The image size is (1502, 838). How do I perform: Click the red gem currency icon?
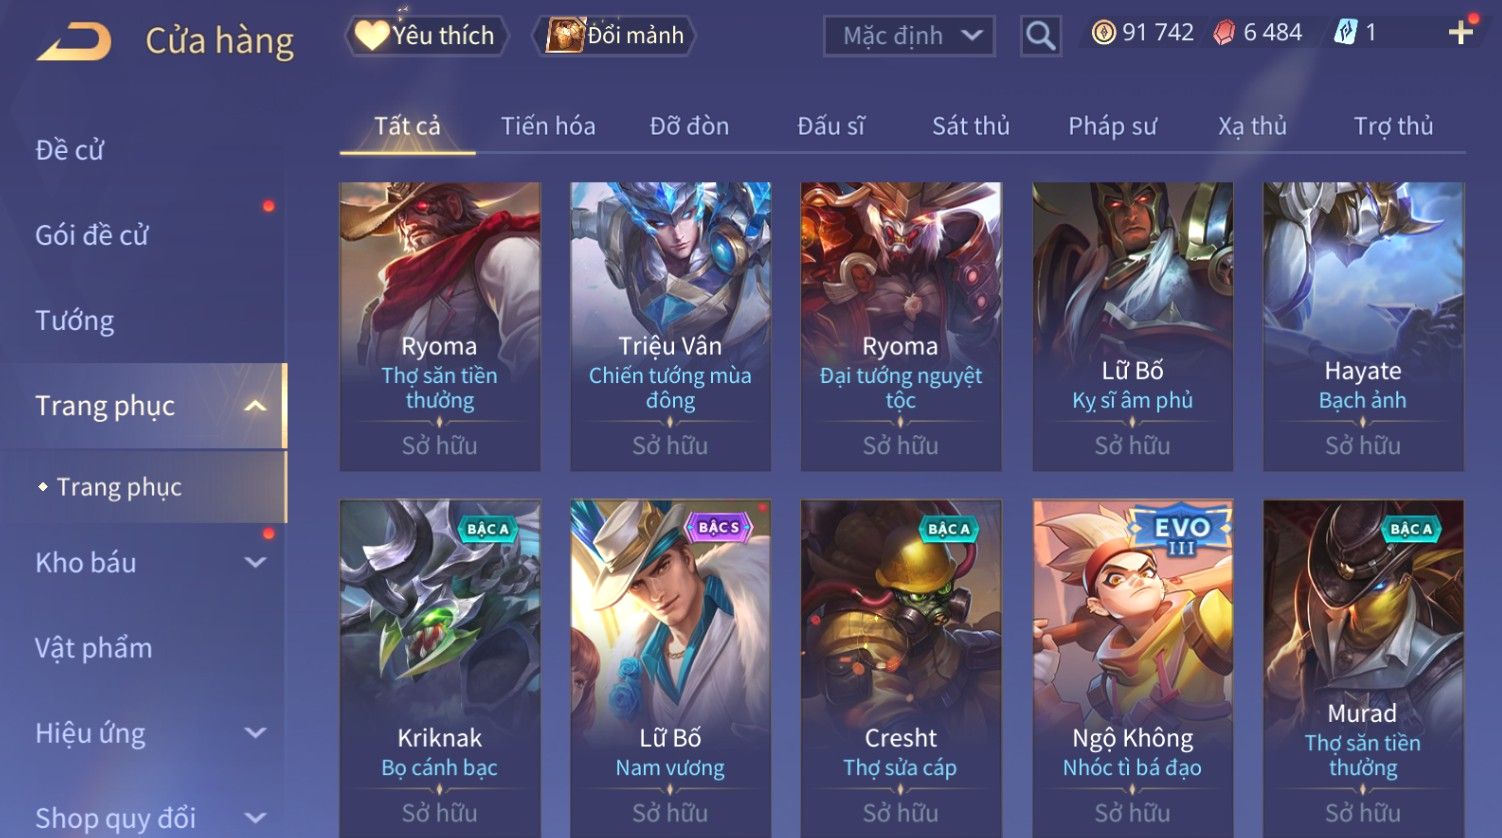point(1224,33)
